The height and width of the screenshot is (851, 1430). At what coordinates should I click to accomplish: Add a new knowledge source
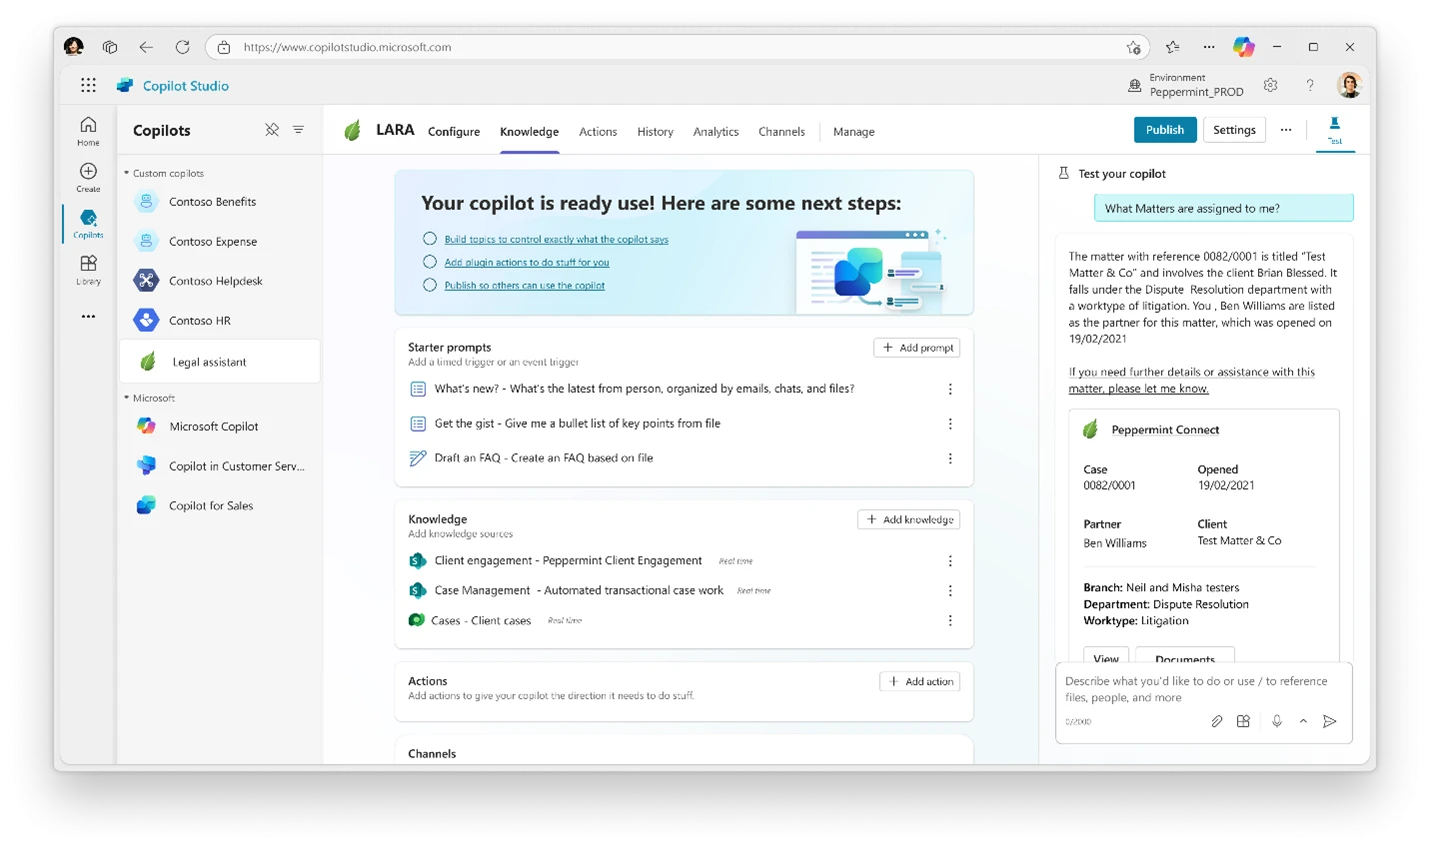(907, 519)
